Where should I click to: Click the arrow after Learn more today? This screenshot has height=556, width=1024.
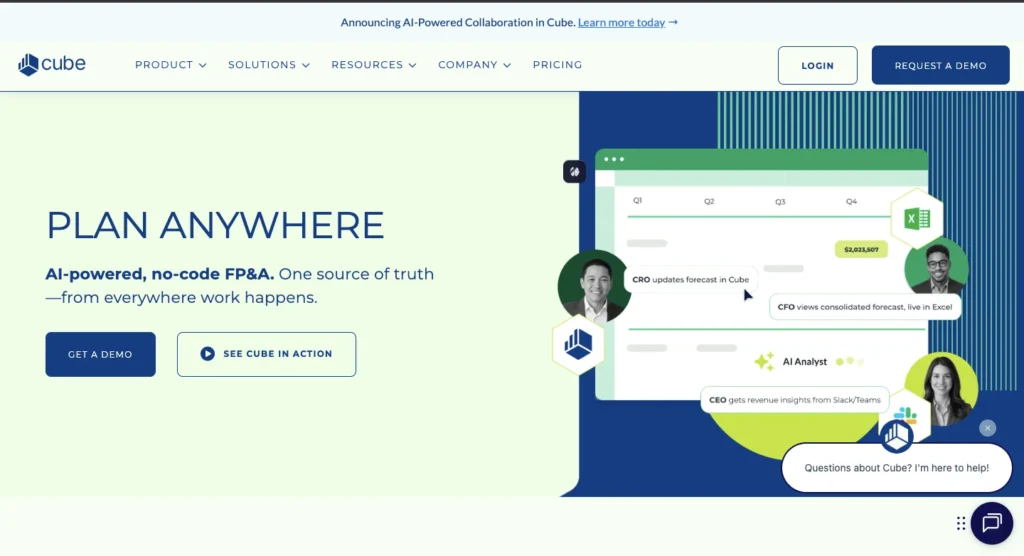(x=673, y=22)
